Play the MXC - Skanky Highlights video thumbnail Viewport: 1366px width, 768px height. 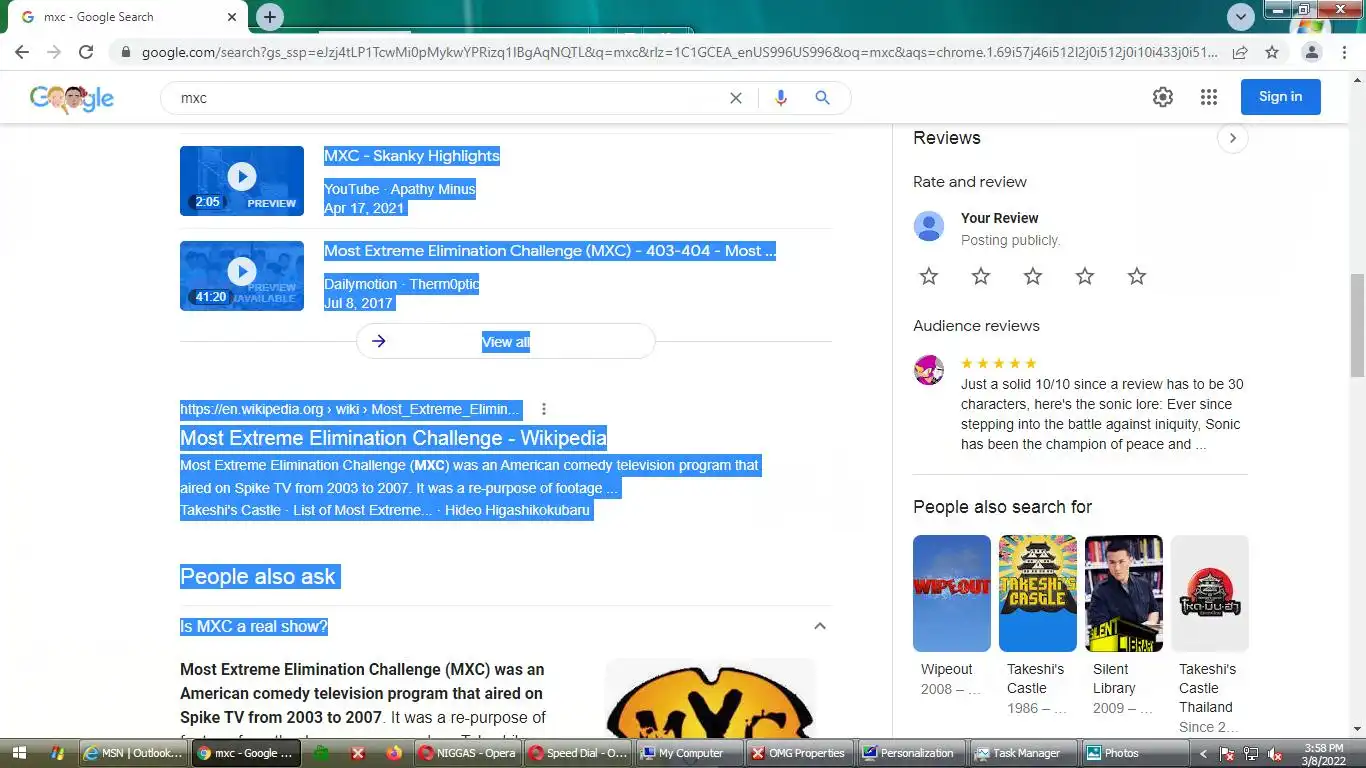tap(242, 181)
